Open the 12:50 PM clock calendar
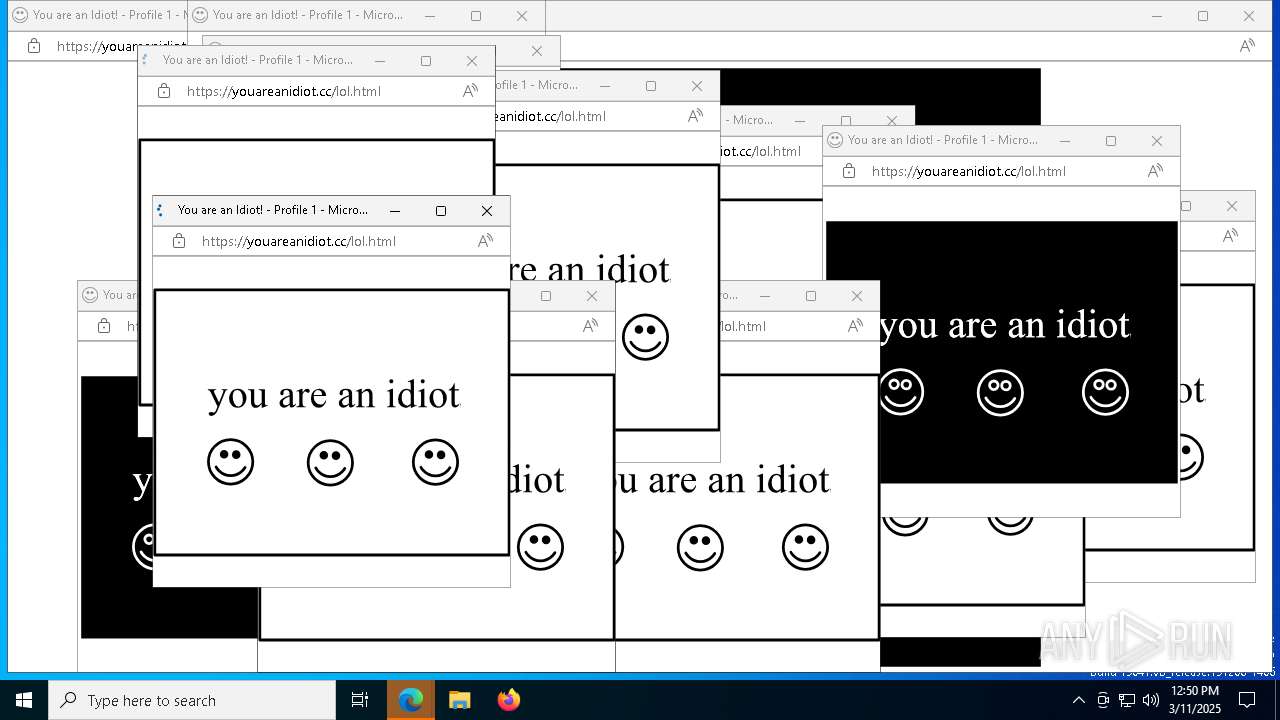Image resolution: width=1280 pixels, height=720 pixels. [1195, 700]
